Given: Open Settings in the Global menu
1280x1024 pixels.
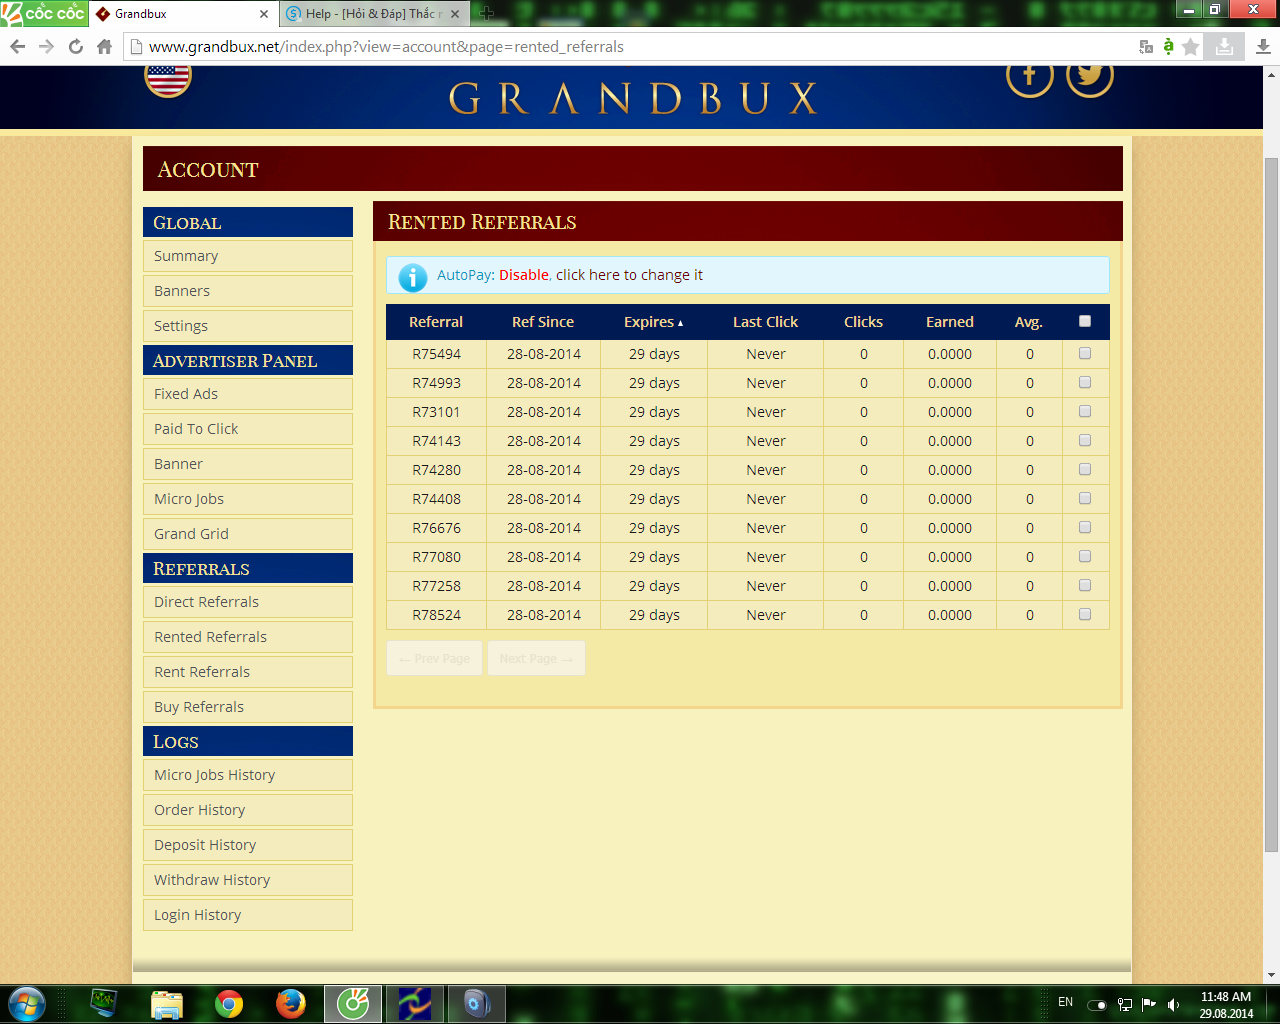Looking at the screenshot, I should 248,326.
